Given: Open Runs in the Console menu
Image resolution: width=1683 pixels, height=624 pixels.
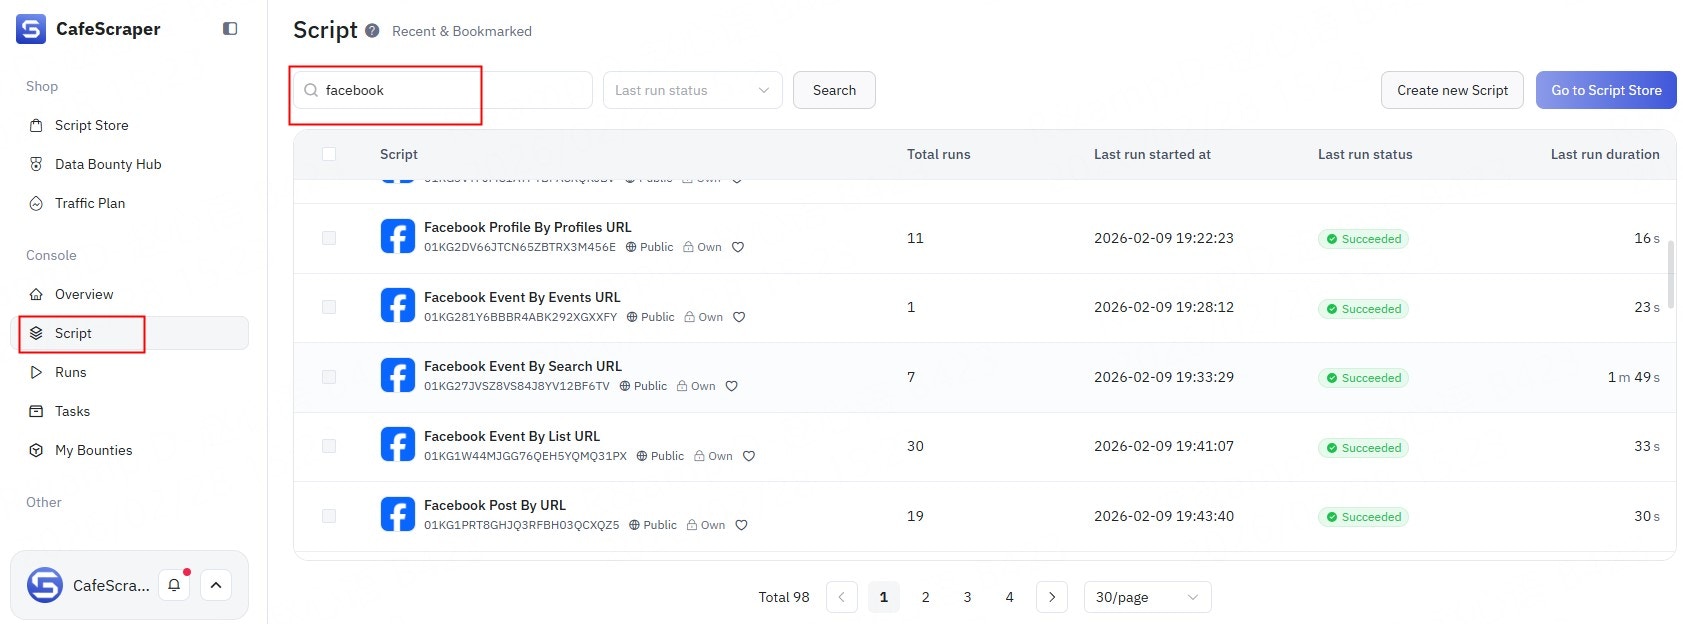Looking at the screenshot, I should (x=70, y=372).
